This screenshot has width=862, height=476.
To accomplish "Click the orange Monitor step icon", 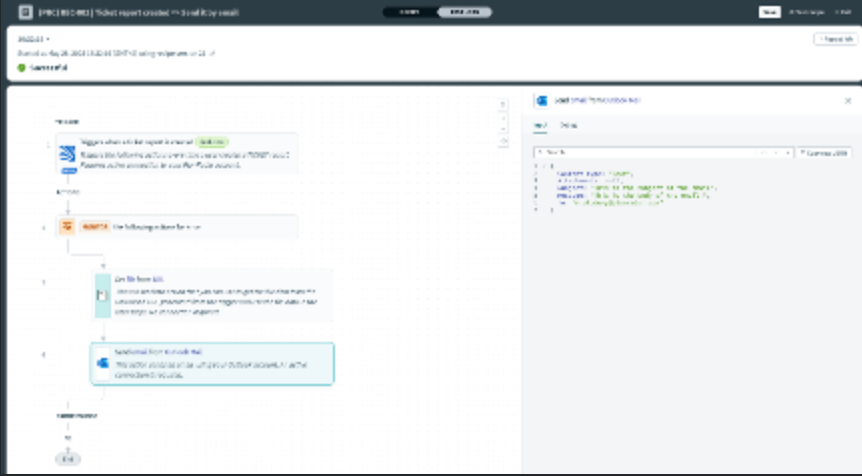I will pyautogui.click(x=67, y=227).
